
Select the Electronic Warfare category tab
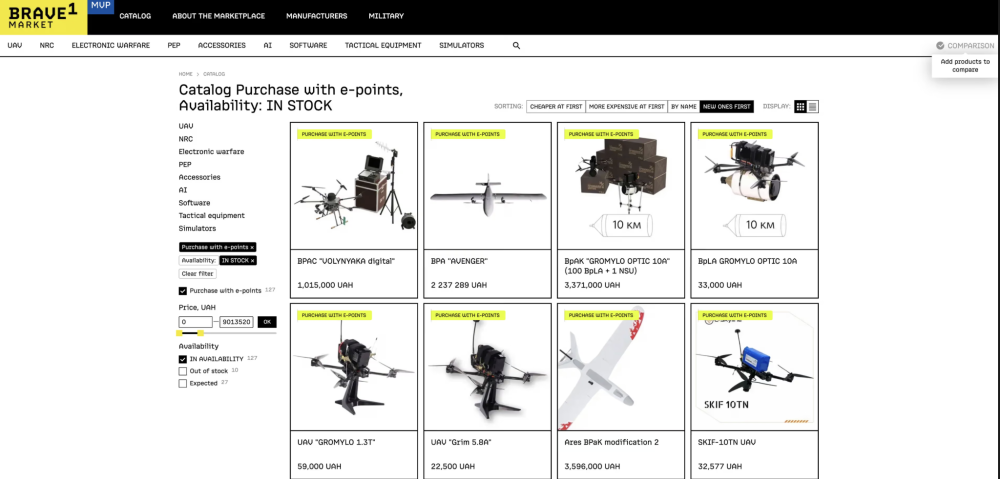tap(110, 46)
